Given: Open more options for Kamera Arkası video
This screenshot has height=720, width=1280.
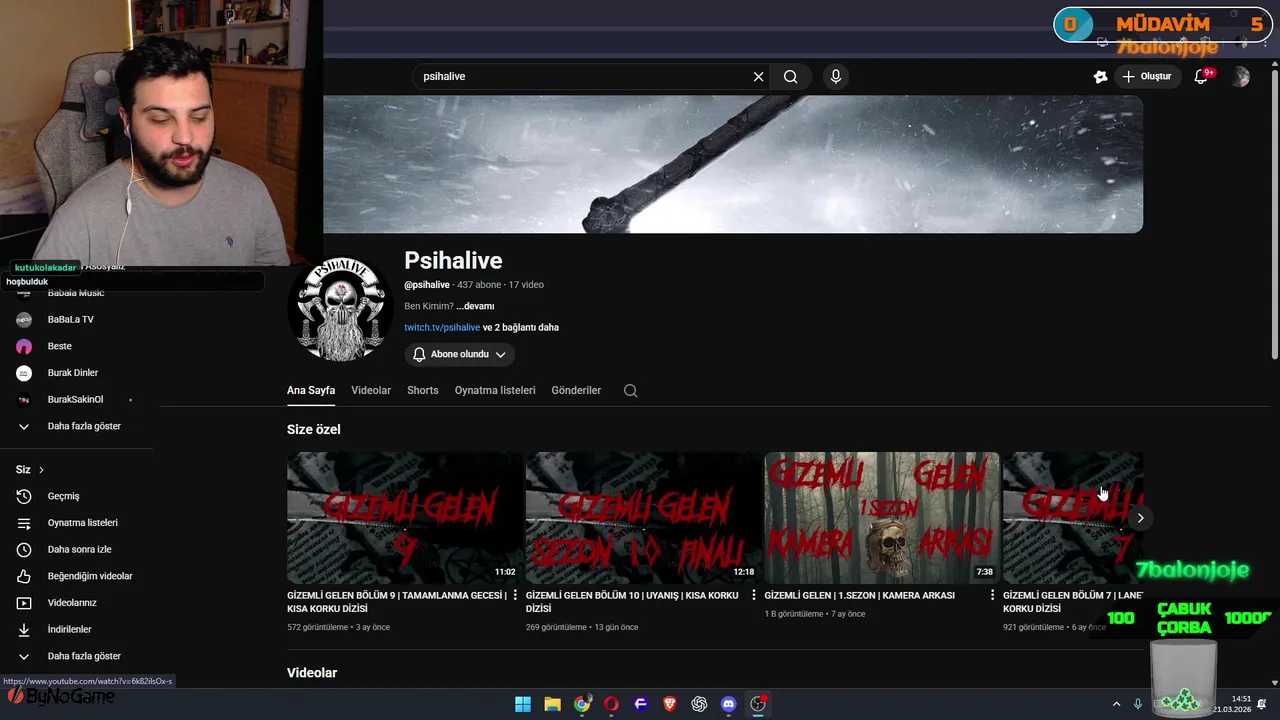Looking at the screenshot, I should [993, 595].
